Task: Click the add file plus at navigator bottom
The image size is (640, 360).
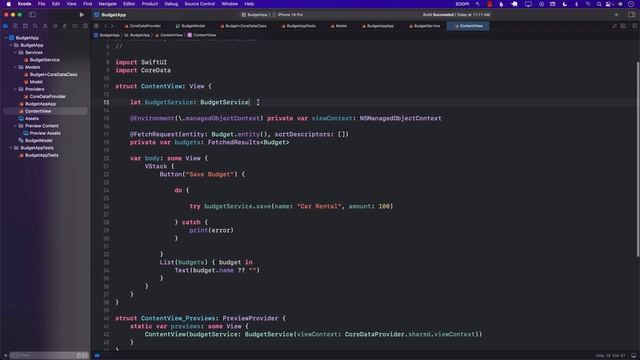Action: point(5,355)
